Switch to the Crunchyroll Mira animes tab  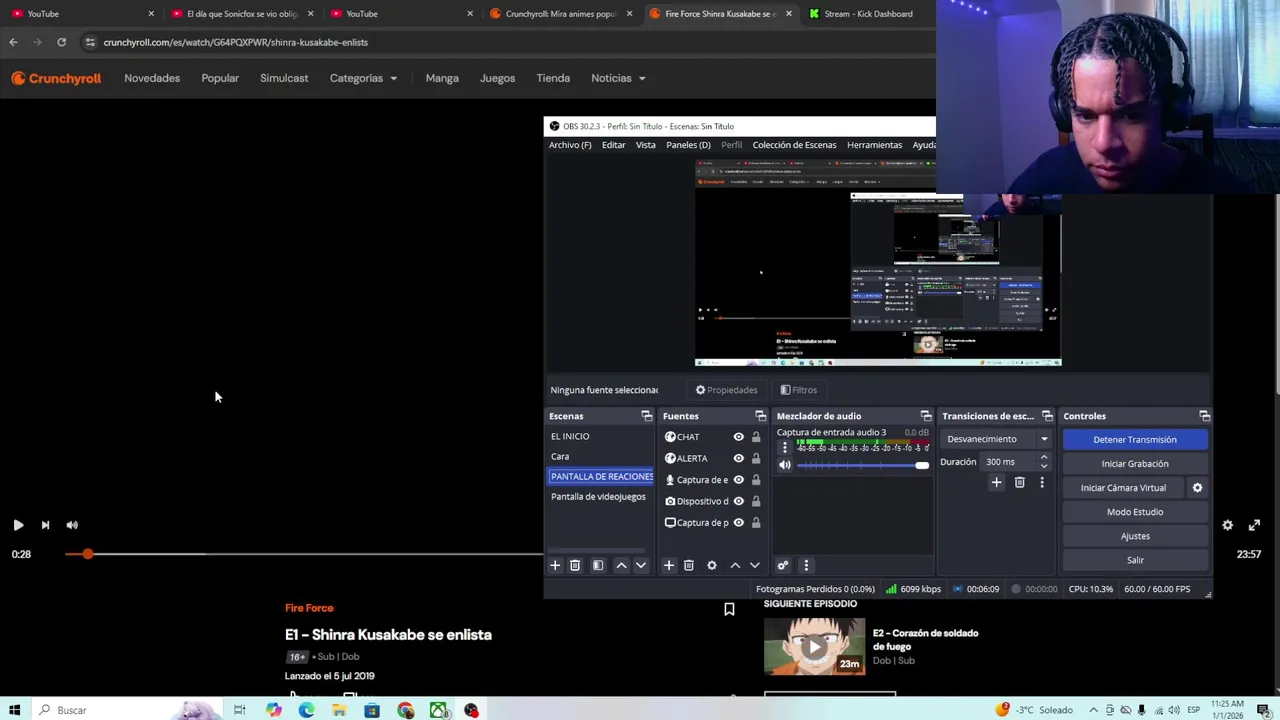[560, 14]
